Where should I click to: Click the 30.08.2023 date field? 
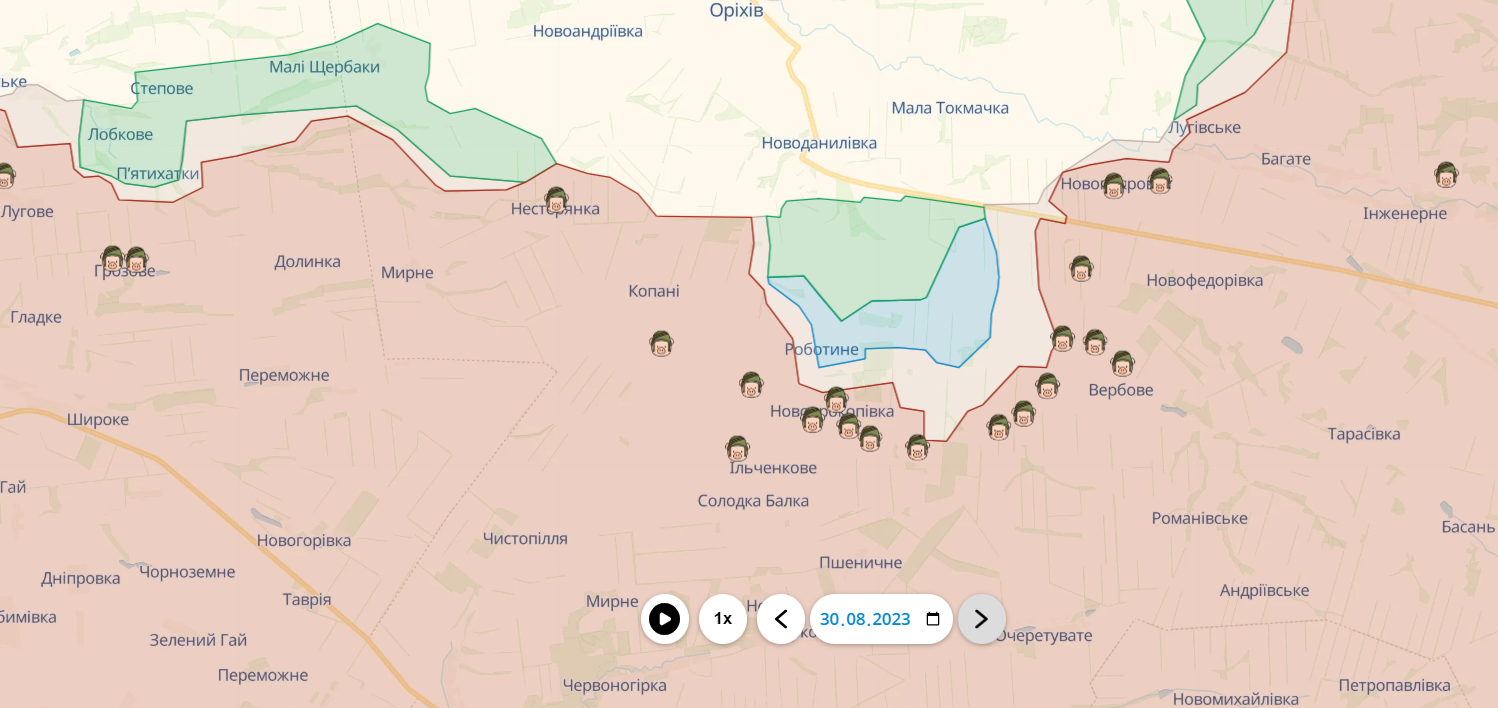click(x=865, y=619)
